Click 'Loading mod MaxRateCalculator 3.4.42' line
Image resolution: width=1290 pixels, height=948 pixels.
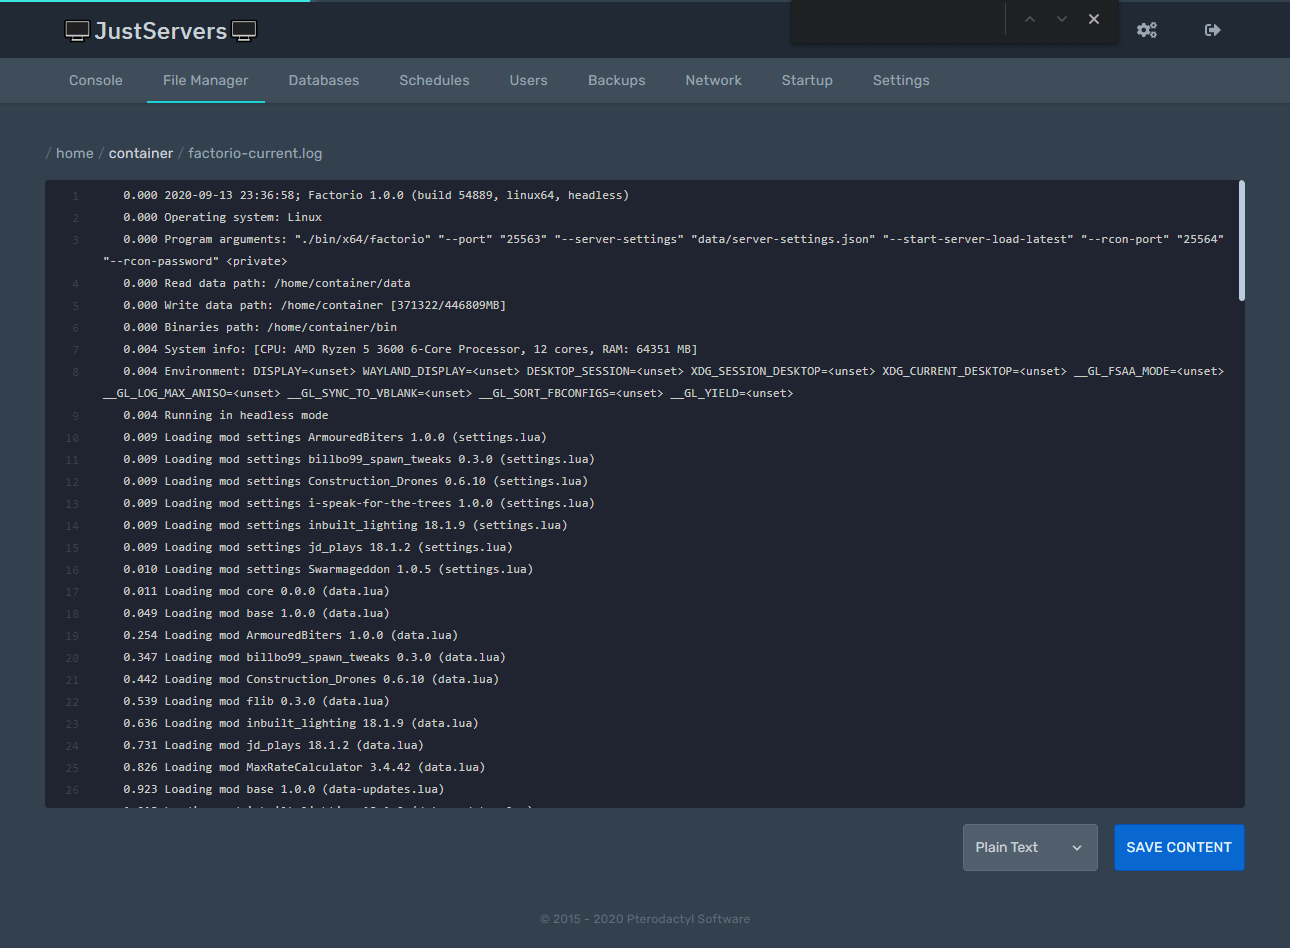304,767
